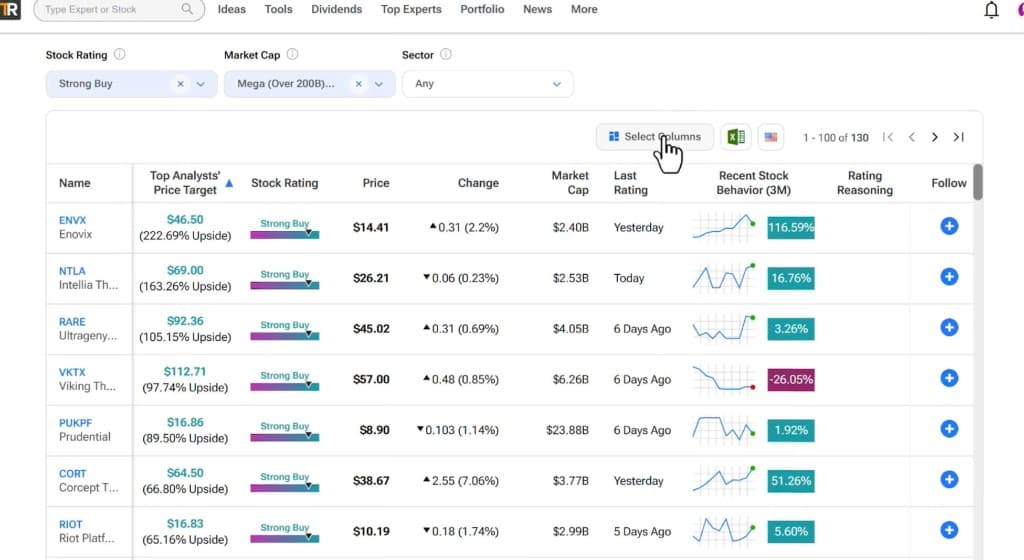The image size is (1024, 560).
Task: Open the ENVX ticker link
Action: pos(72,220)
